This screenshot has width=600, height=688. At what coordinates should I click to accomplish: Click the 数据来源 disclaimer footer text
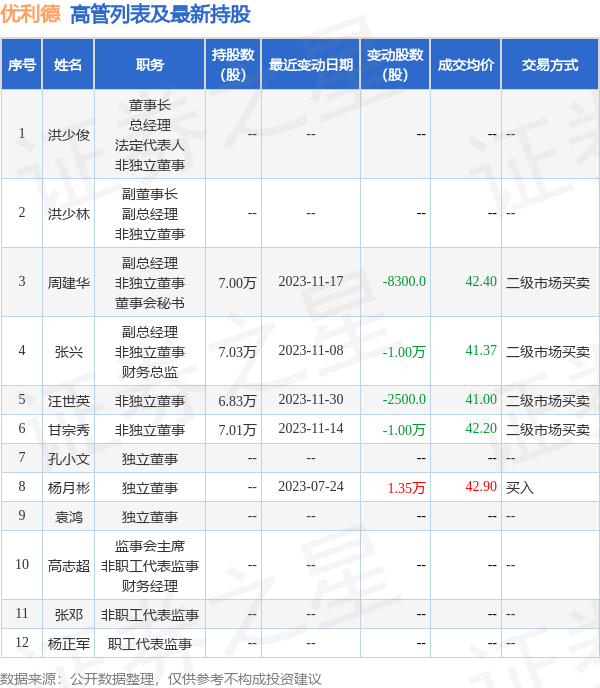pyautogui.click(x=161, y=679)
